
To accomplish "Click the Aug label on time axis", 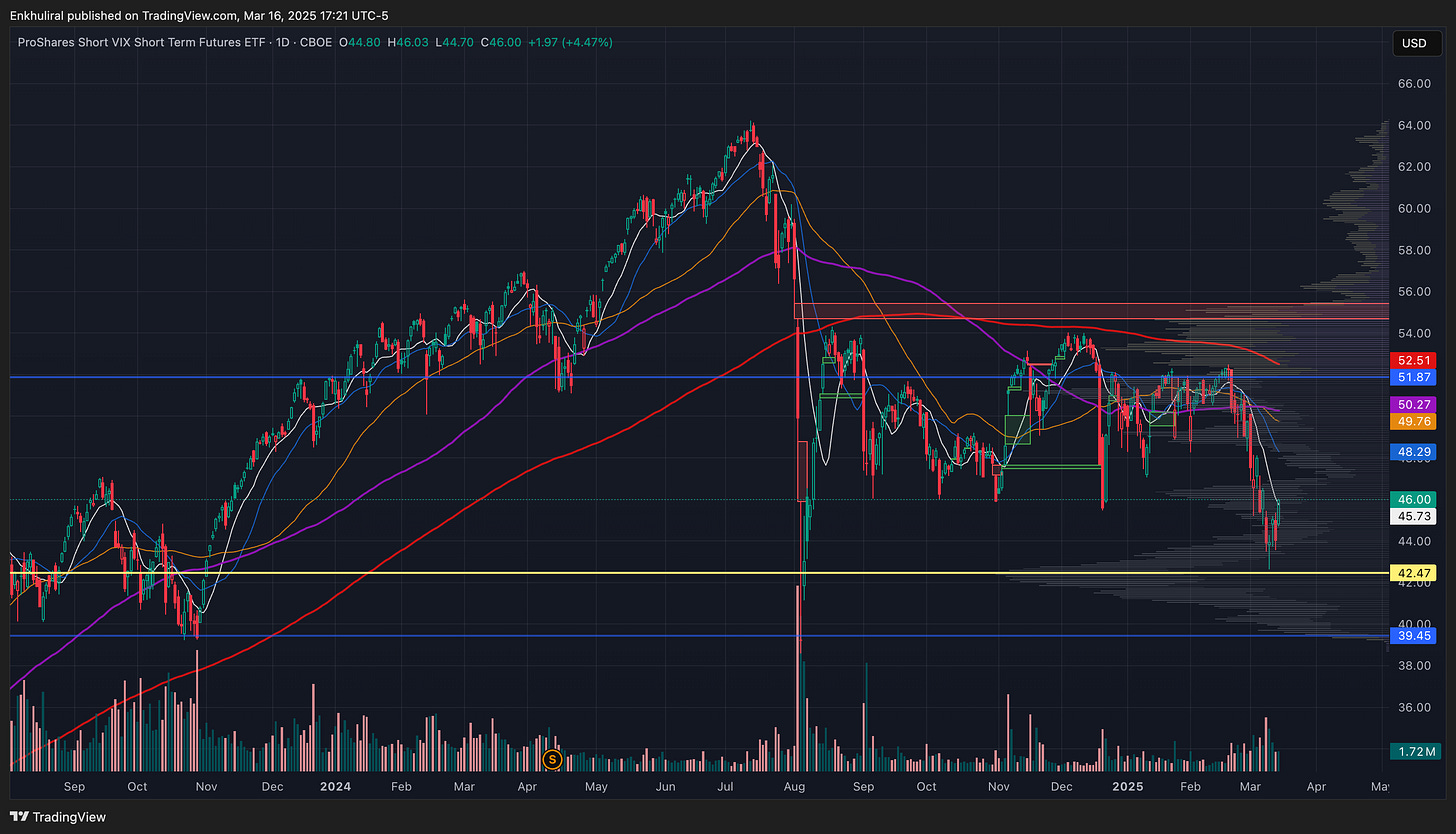I will pyautogui.click(x=797, y=786).
